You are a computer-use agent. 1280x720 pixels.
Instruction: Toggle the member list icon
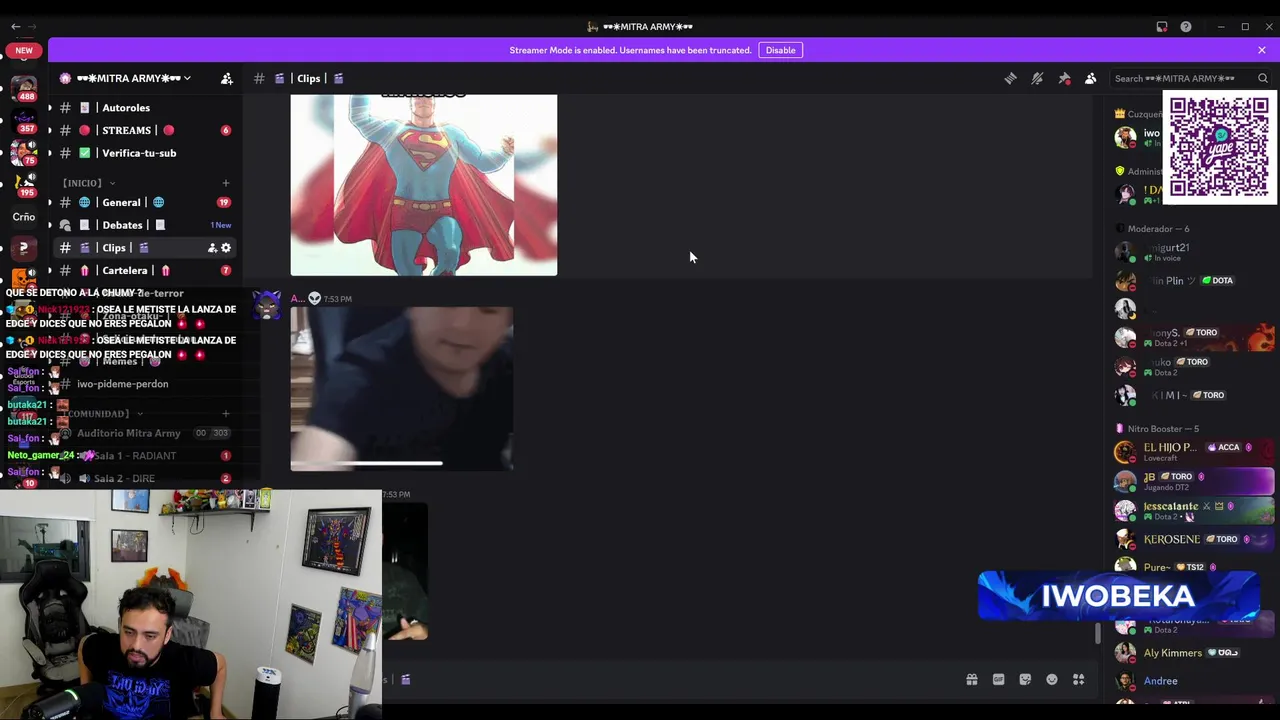[x=1091, y=78]
